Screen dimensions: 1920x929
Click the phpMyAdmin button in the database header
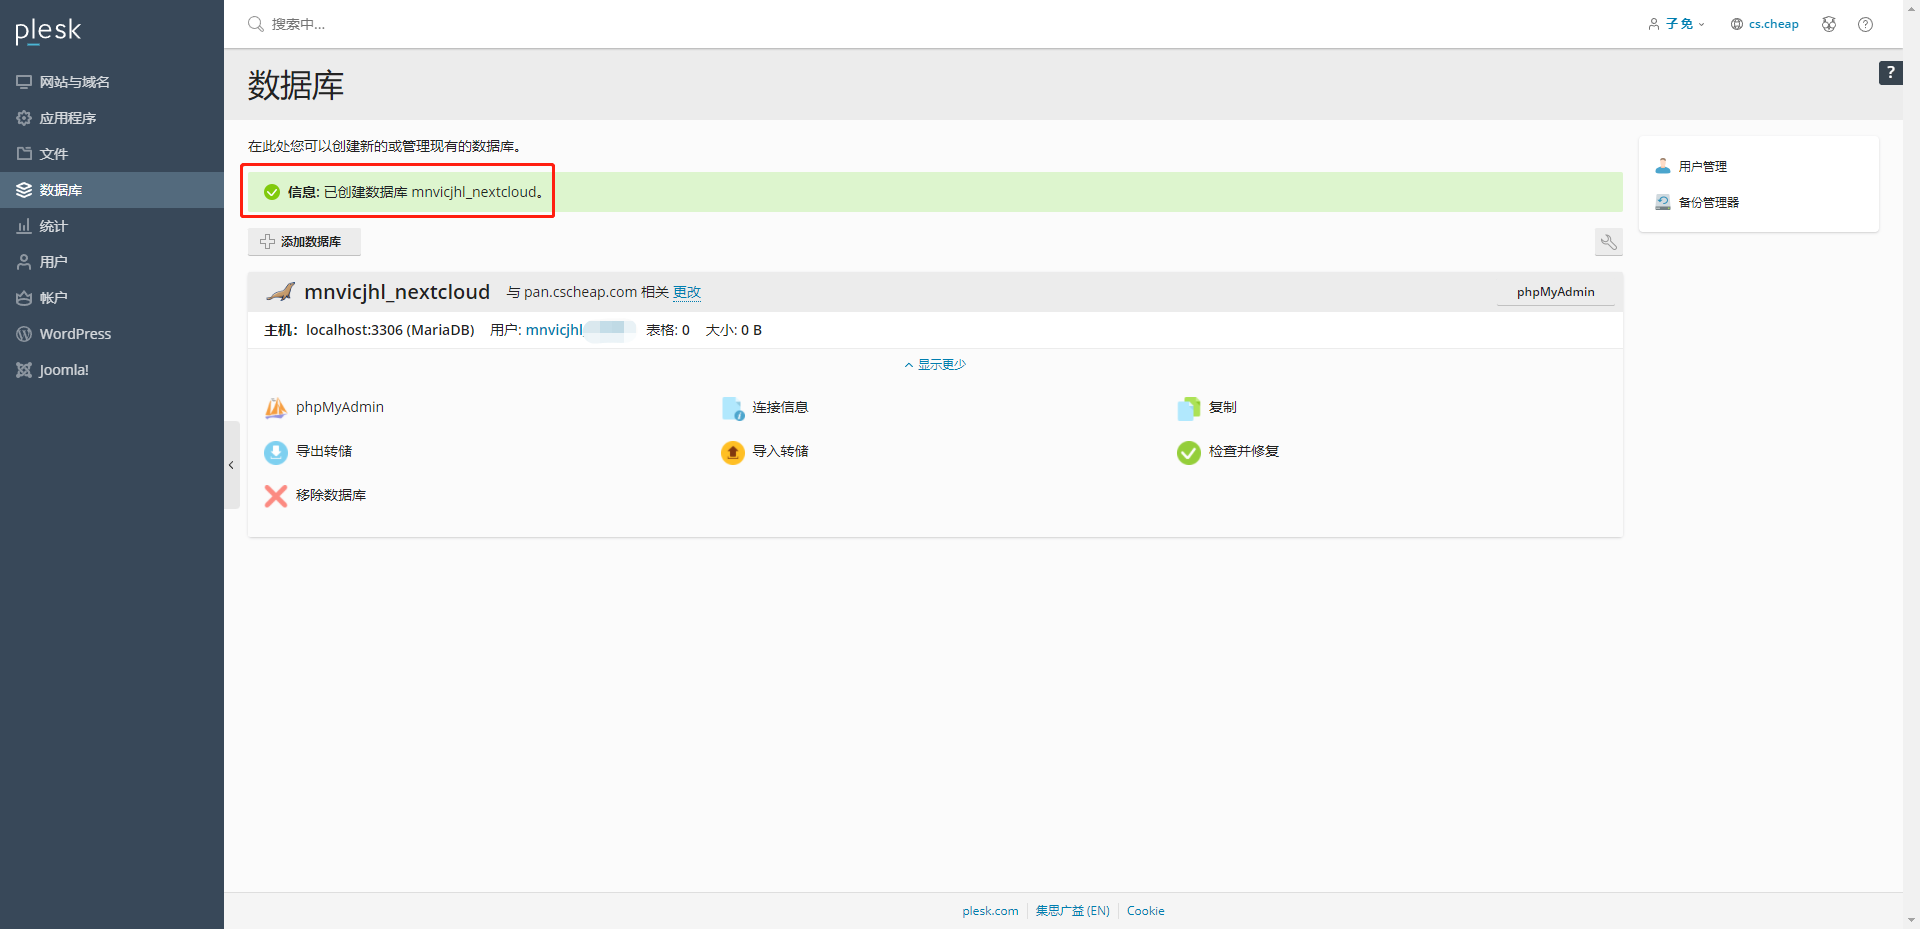pos(1555,292)
